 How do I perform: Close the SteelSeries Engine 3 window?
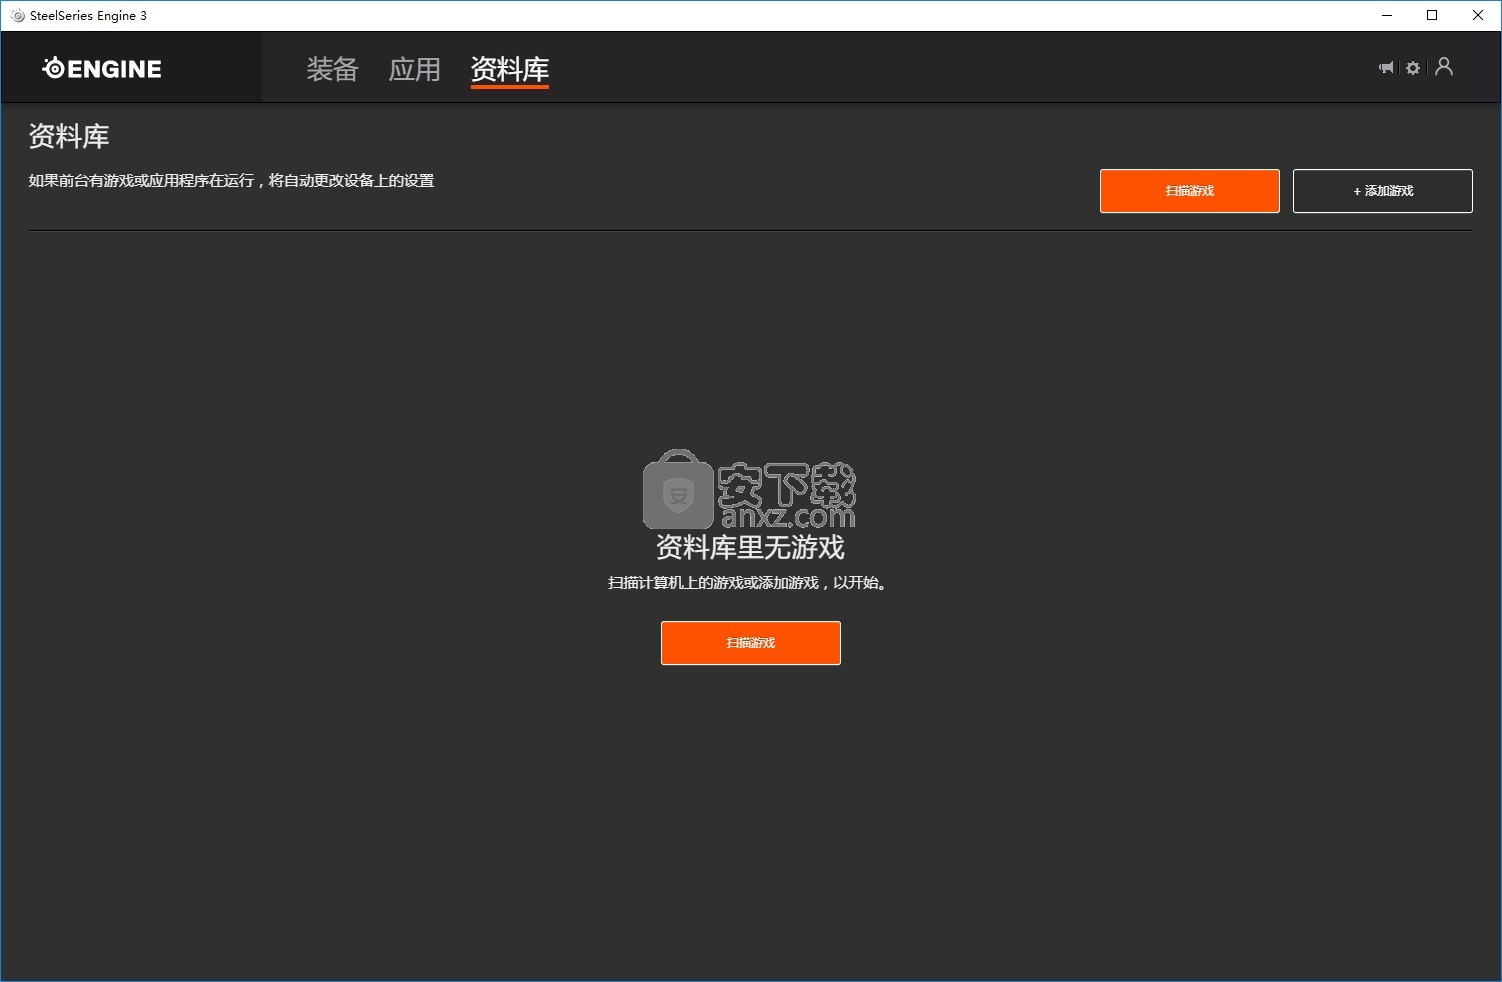(x=1478, y=15)
